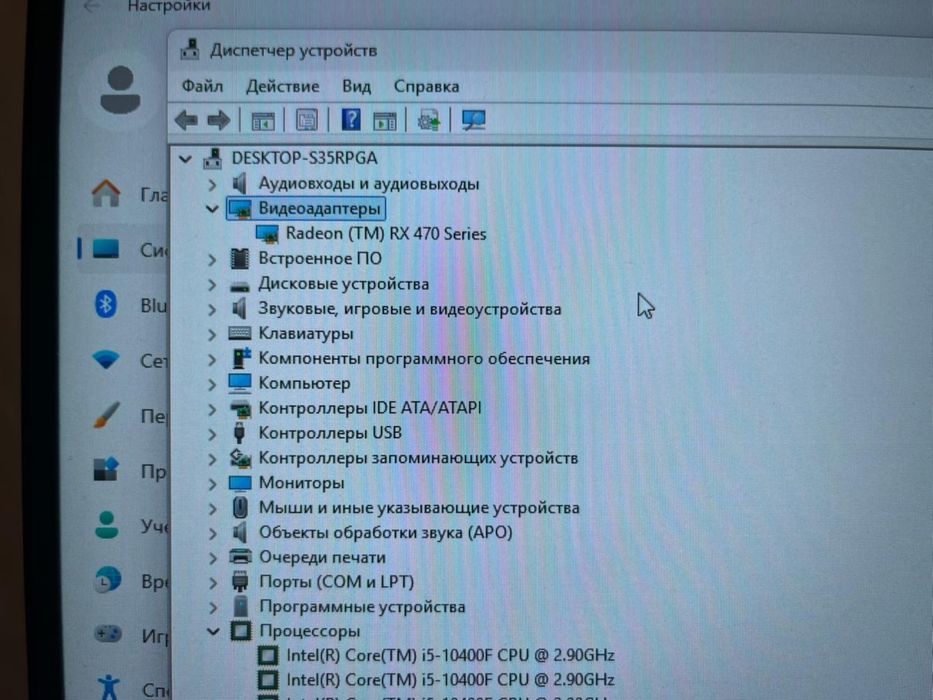Select the Видеоадаптеры category label
The width and height of the screenshot is (933, 700).
(x=319, y=209)
